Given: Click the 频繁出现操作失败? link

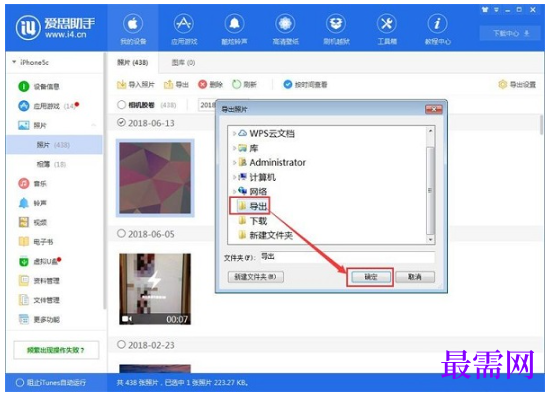Looking at the screenshot, I should [x=56, y=350].
